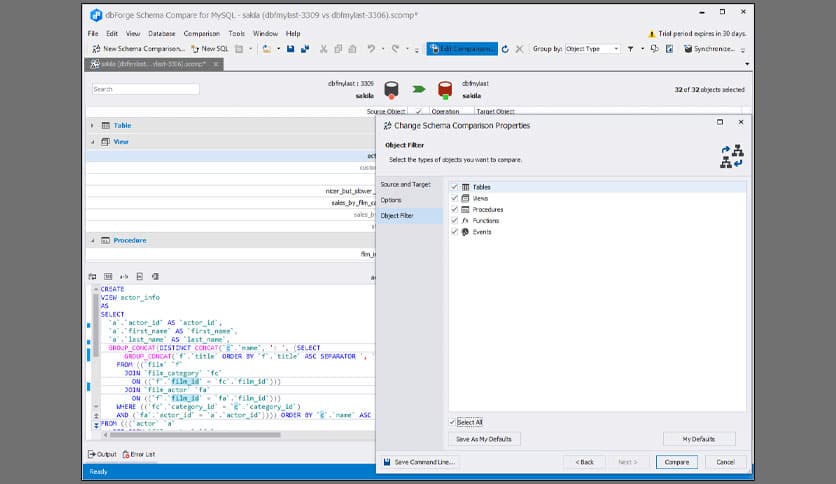Click third arrows icon in SQL diff toolbar

124,277
